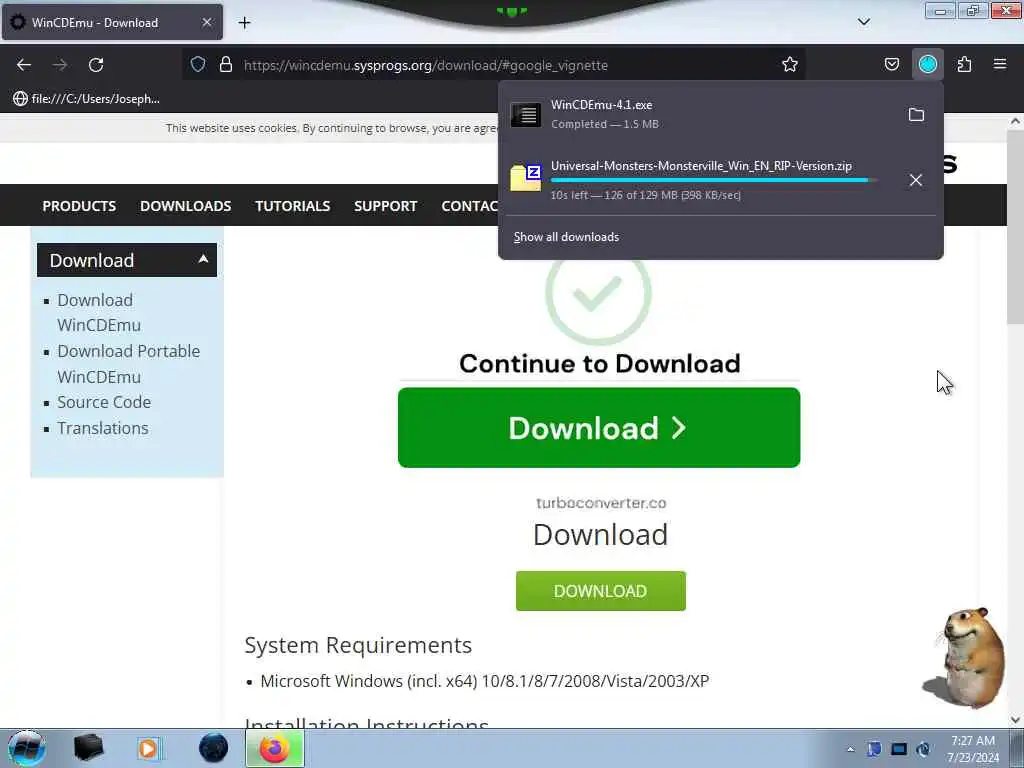Image resolution: width=1024 pixels, height=768 pixels.
Task: Click the padlock site security icon
Action: pyautogui.click(x=226, y=64)
